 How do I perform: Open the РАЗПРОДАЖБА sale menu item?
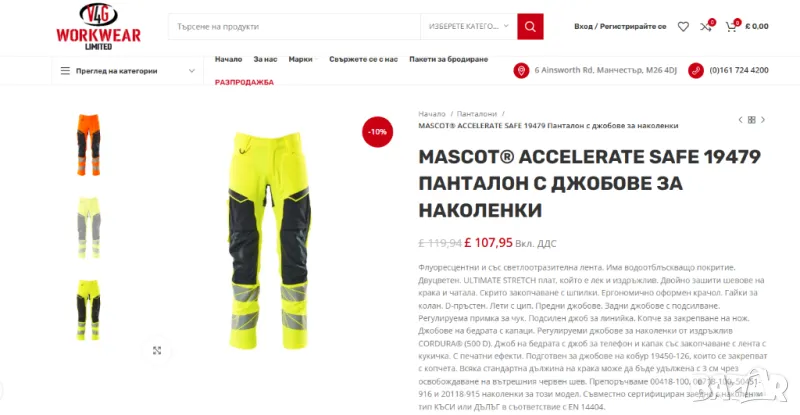[244, 82]
